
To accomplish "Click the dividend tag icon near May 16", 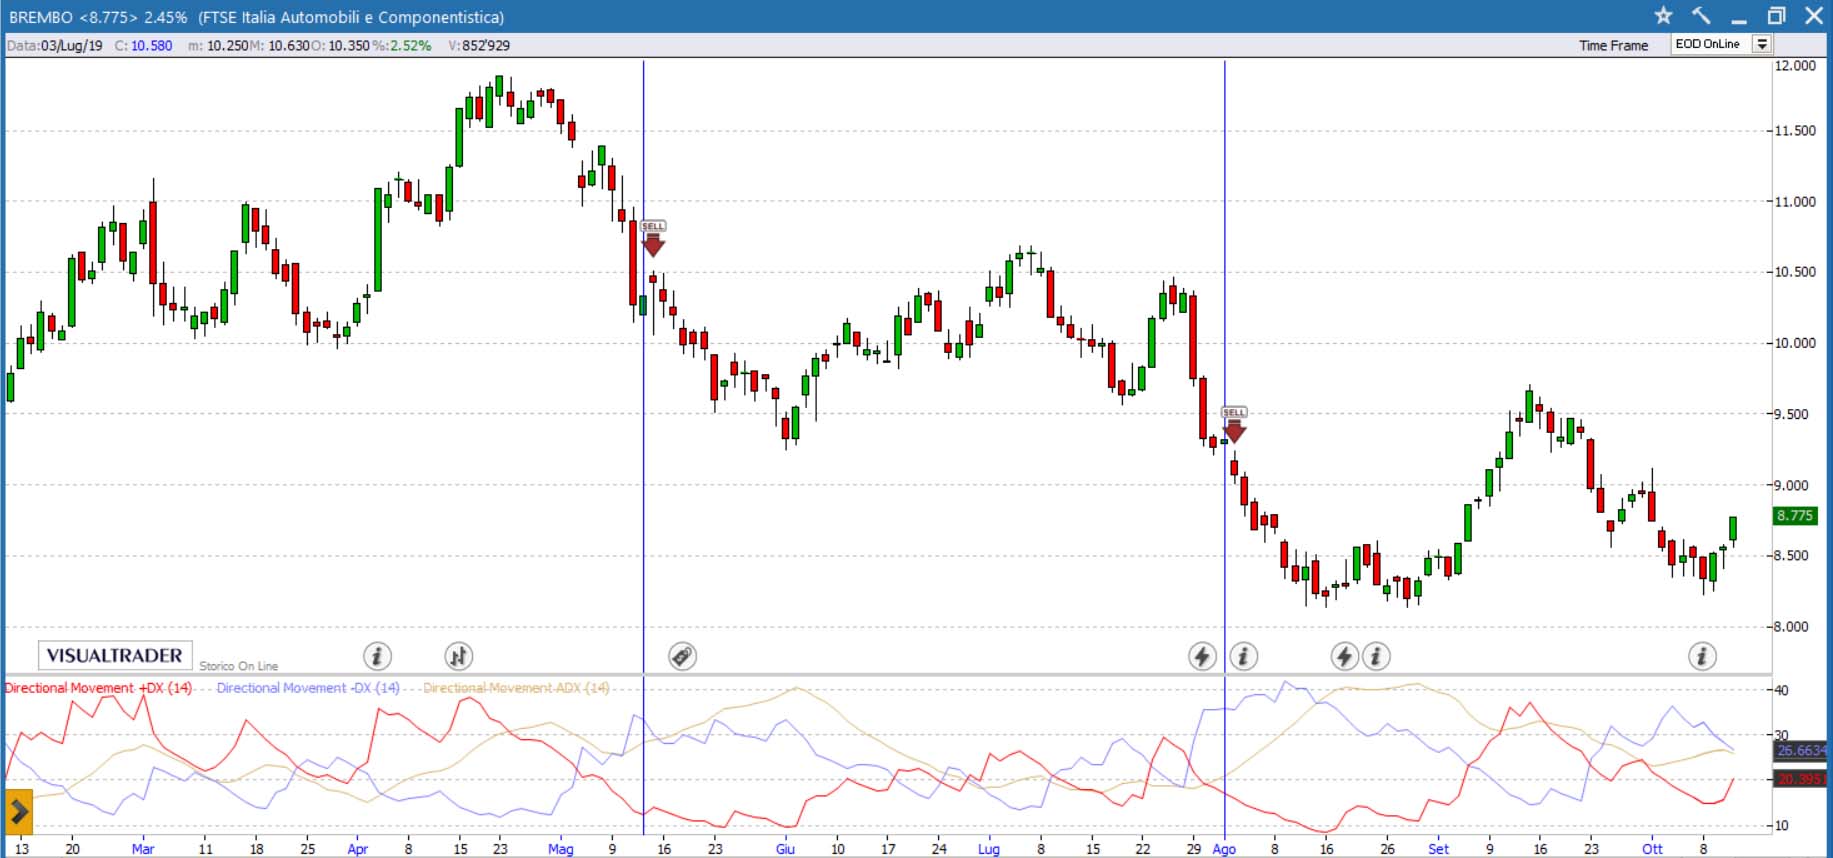I will click(682, 656).
